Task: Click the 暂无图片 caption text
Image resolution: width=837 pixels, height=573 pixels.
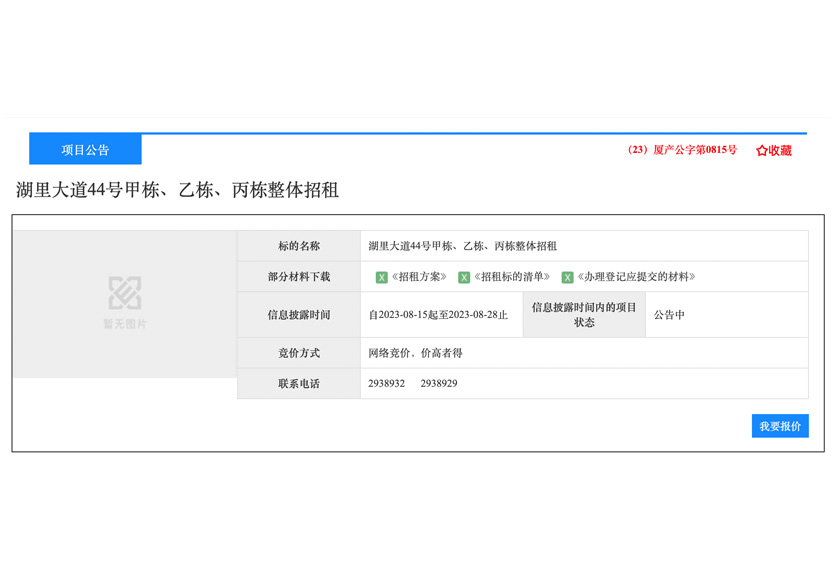Action: (125, 324)
